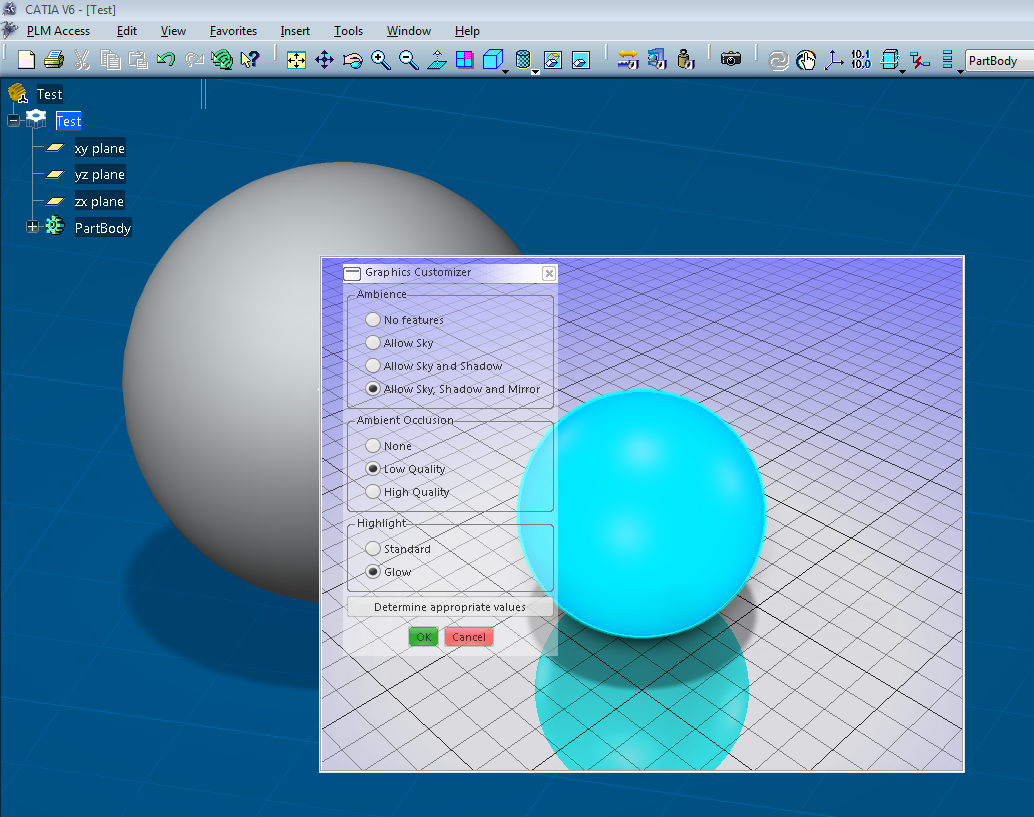
Task: Click the Cut scissors icon
Action: 82,60
